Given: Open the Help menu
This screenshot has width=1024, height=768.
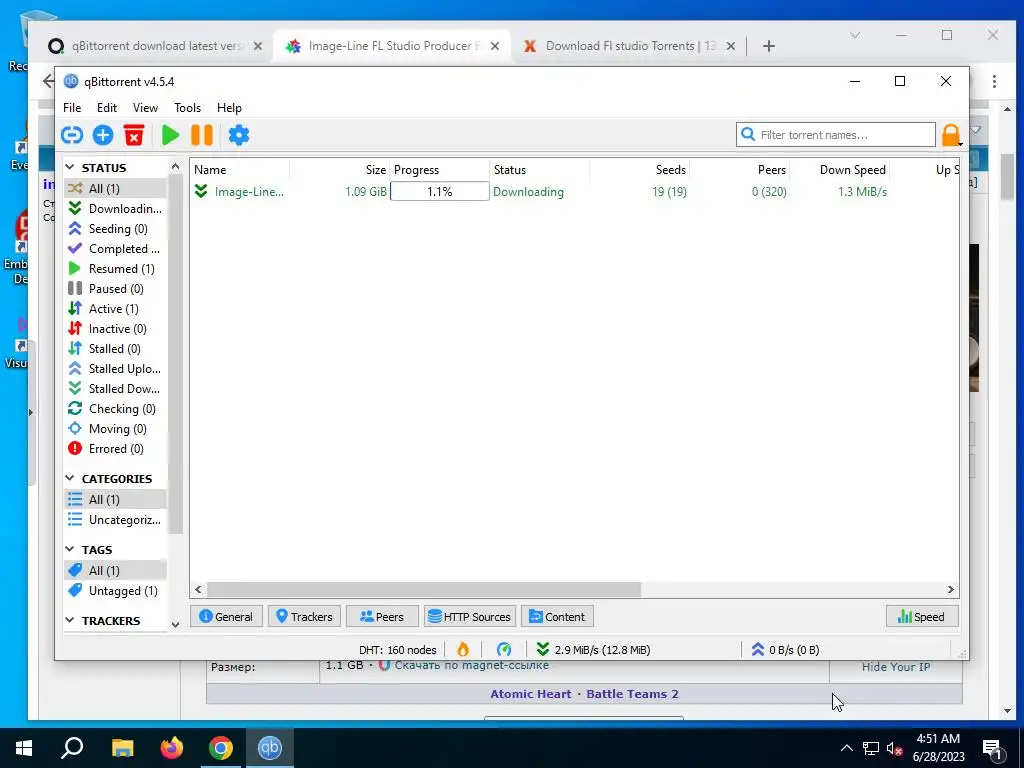Looking at the screenshot, I should pyautogui.click(x=229, y=108).
